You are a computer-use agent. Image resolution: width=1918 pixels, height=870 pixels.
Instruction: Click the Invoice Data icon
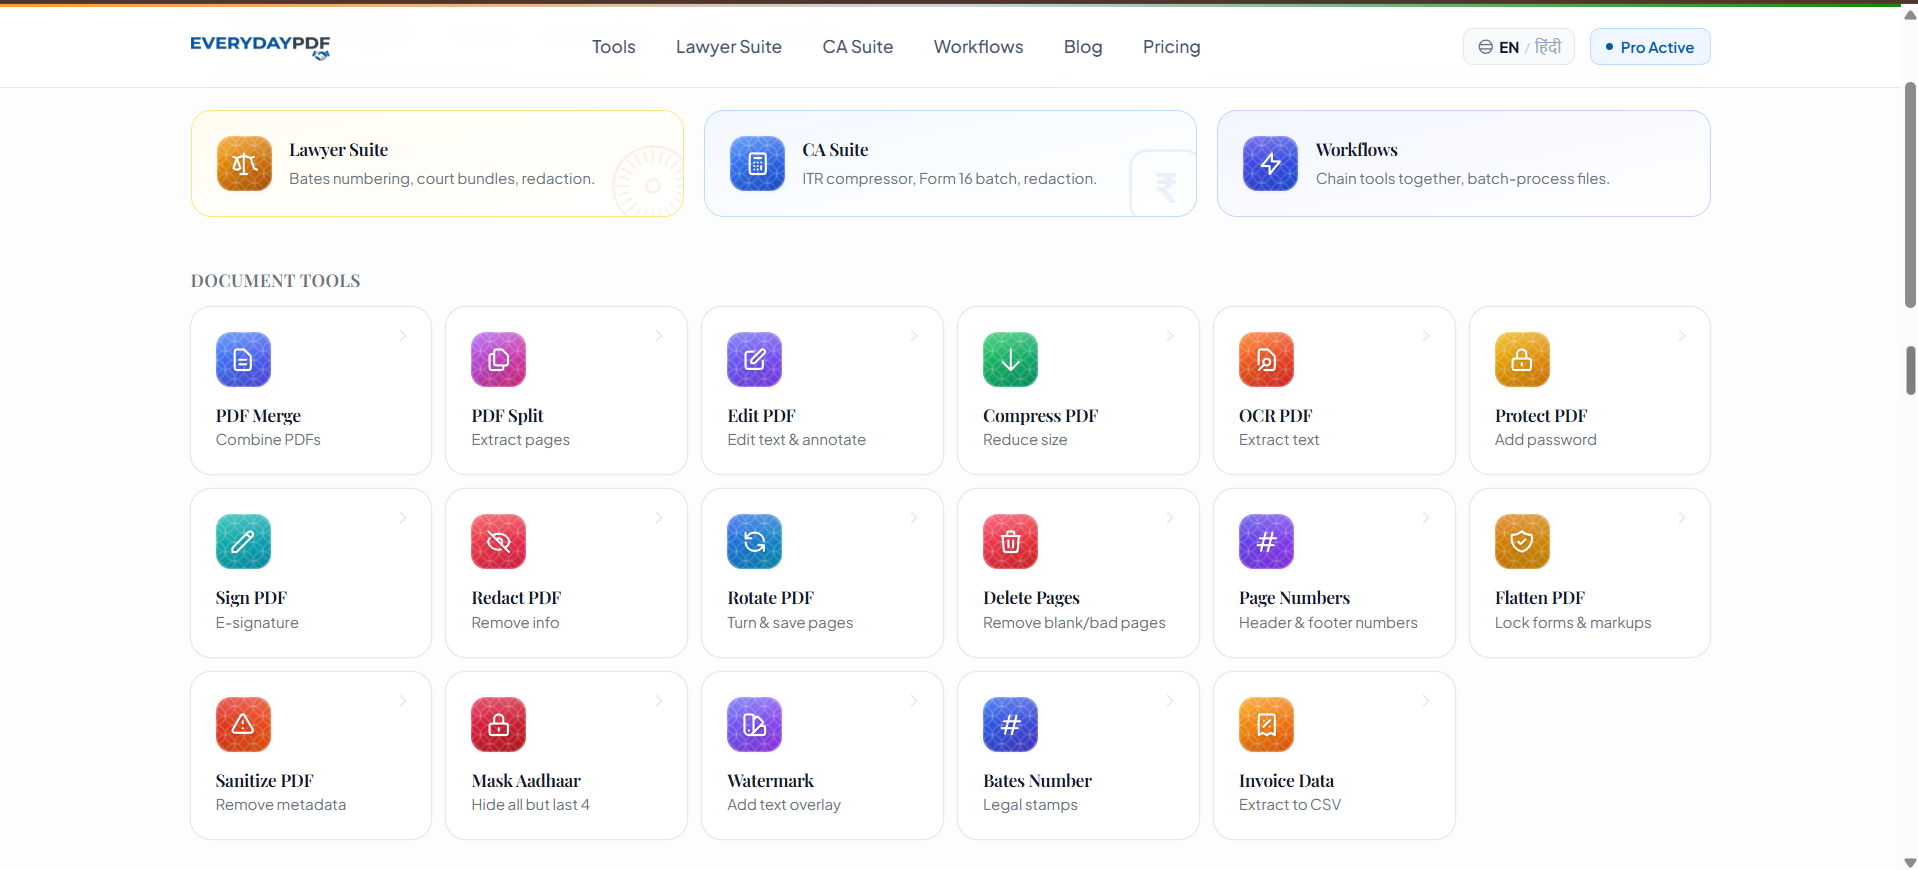[x=1266, y=725]
